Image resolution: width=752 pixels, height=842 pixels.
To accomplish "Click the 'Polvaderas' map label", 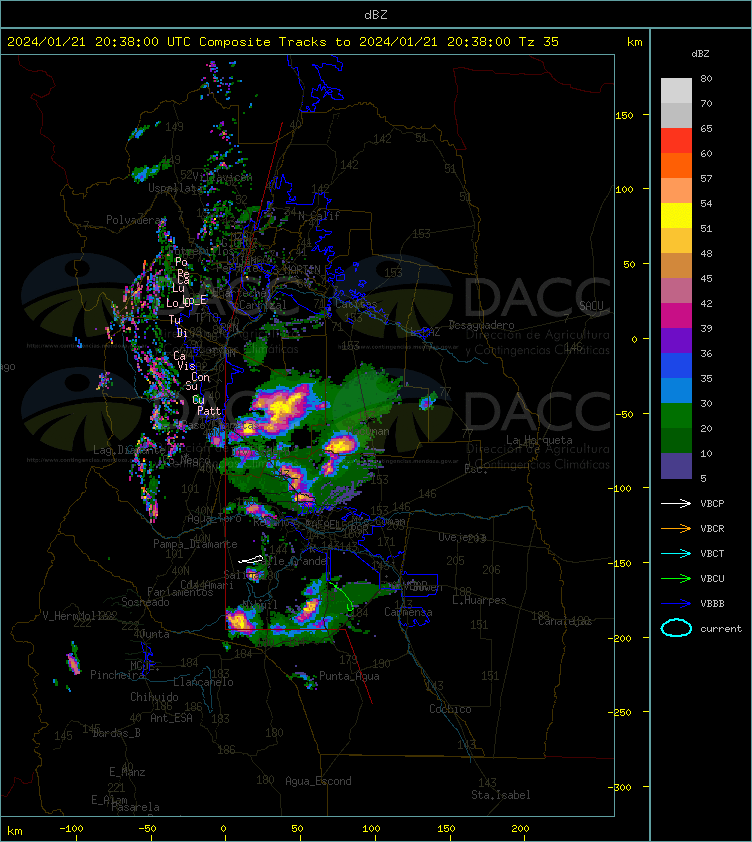I will (136, 220).
